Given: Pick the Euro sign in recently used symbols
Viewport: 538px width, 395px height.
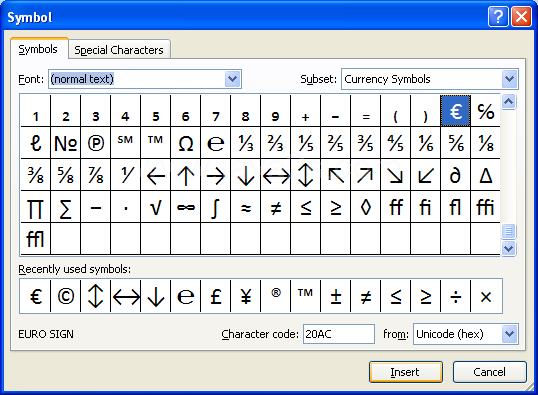Looking at the screenshot, I should (36, 296).
